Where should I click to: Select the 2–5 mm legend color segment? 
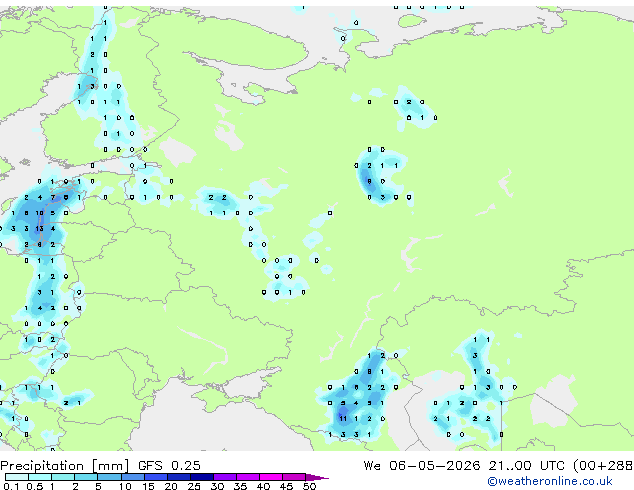click(x=86, y=477)
